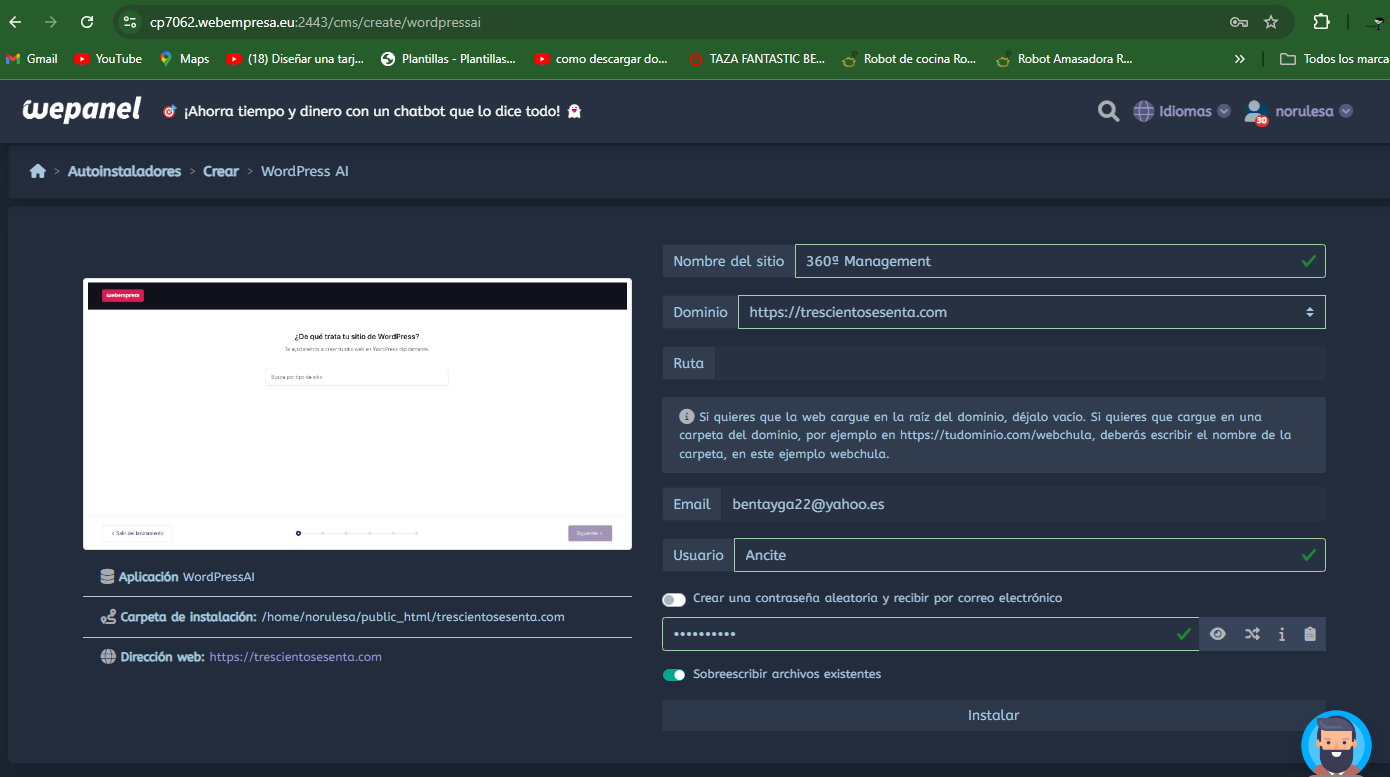Open Robot de cocina bookmark
This screenshot has width=1390, height=777.
click(909, 59)
